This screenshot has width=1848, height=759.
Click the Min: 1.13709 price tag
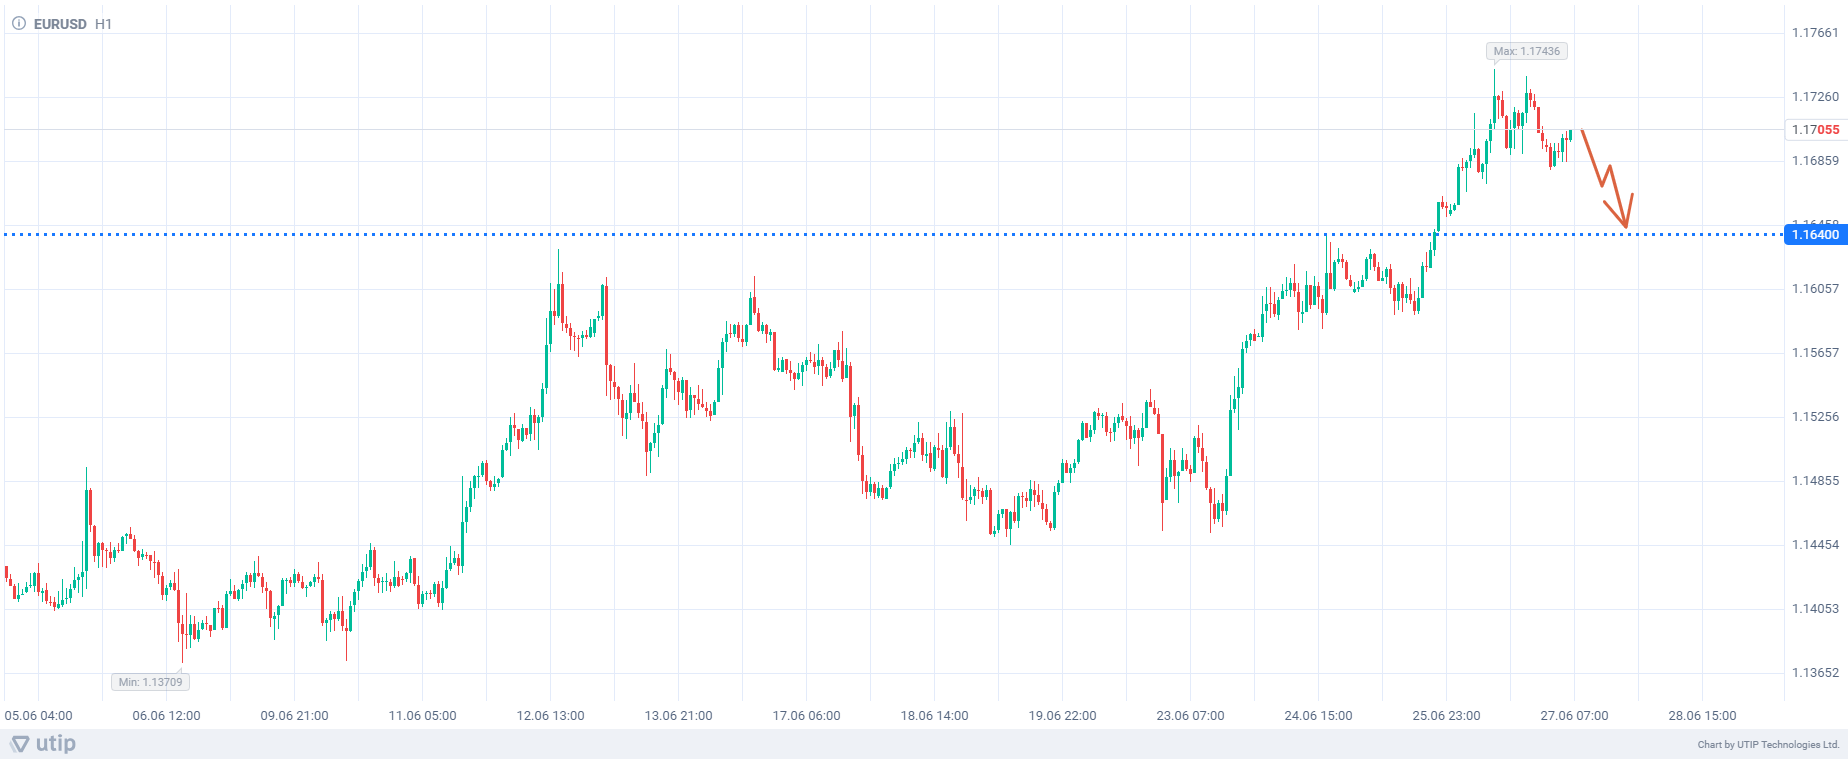(150, 682)
